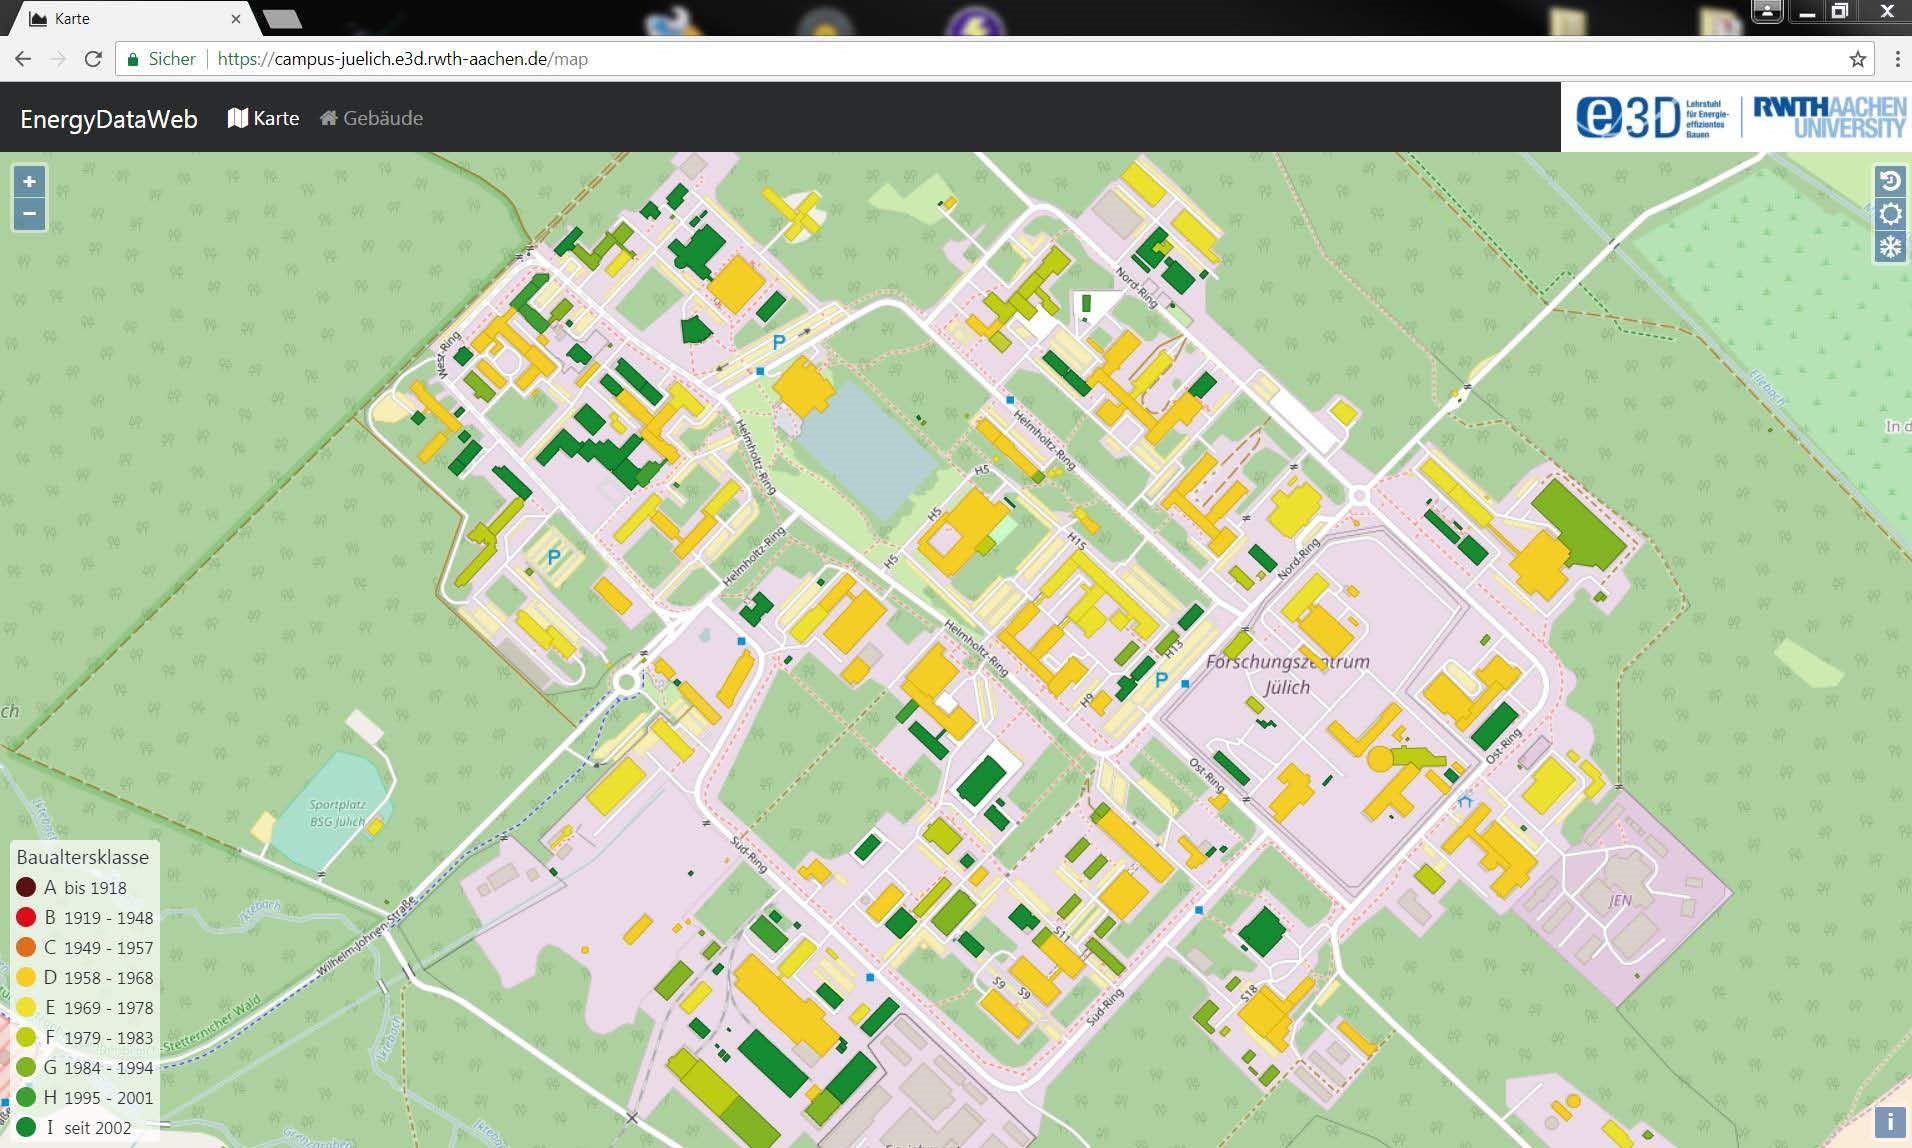Click the 'West-Ring' road label

pyautogui.click(x=447, y=354)
